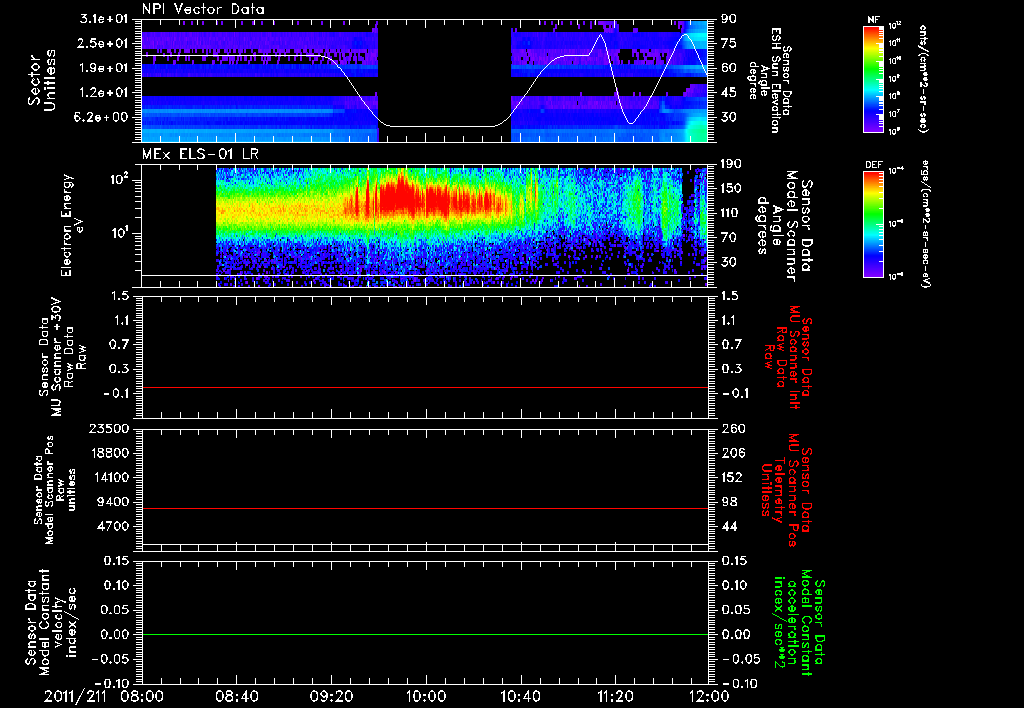The height and width of the screenshot is (708, 1024).
Task: Click the 11:20 time axis label
Action: pos(615,696)
